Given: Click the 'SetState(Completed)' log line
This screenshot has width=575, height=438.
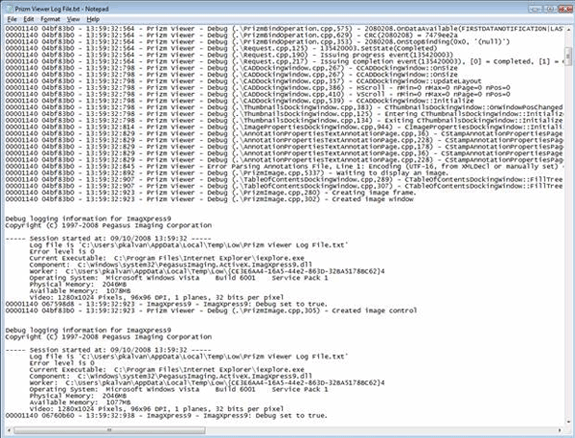Looking at the screenshot, I should (221, 48).
